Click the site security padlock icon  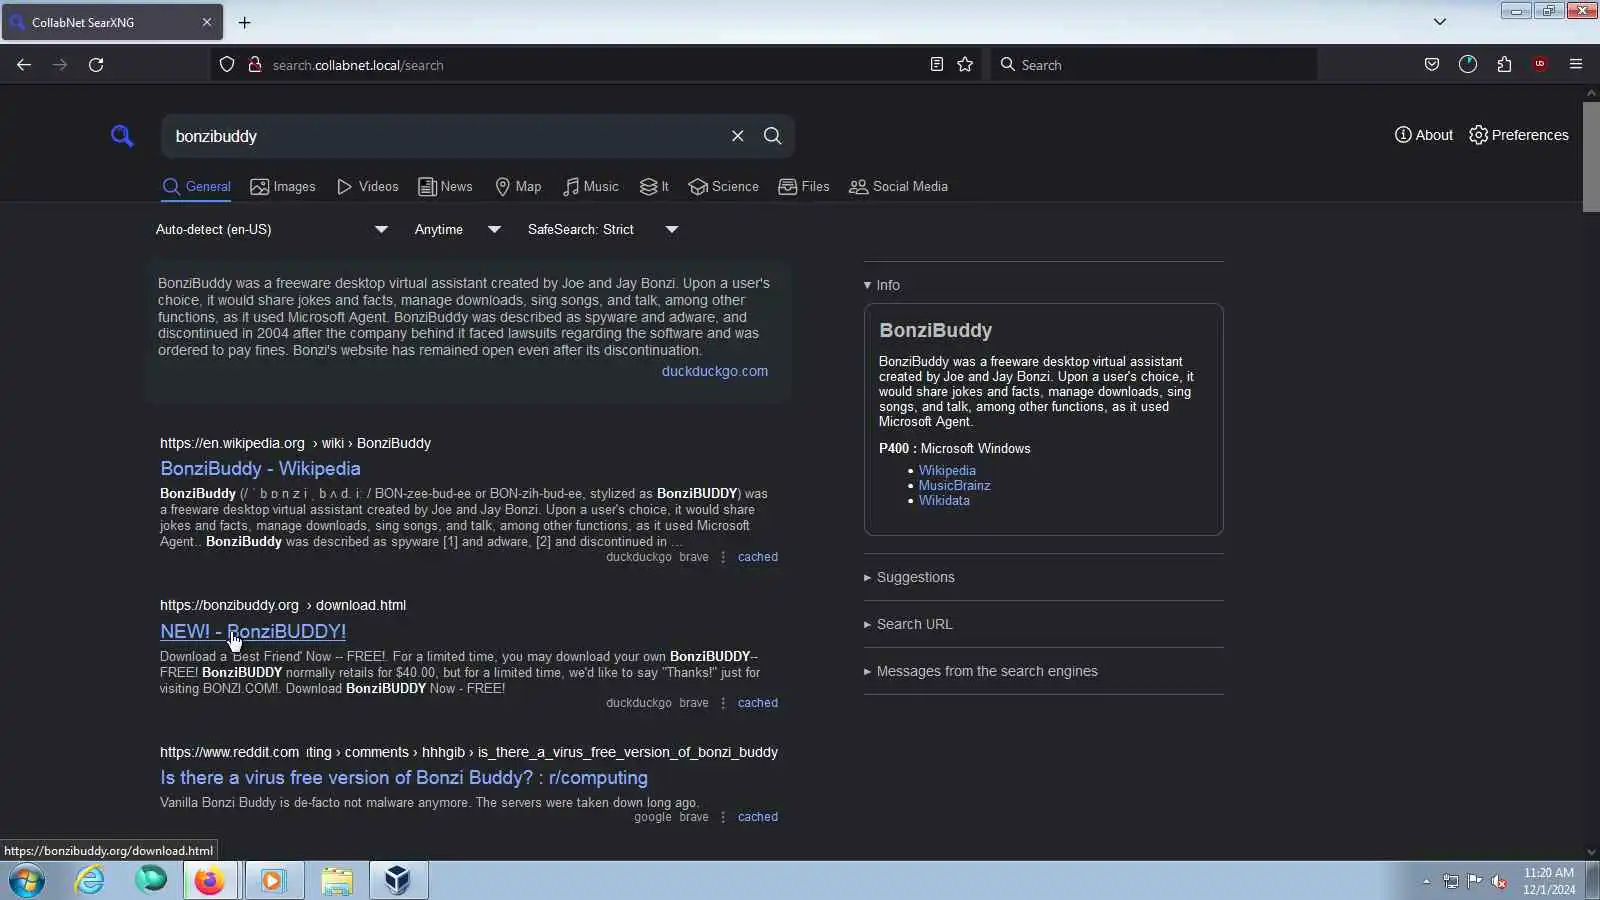(x=254, y=65)
